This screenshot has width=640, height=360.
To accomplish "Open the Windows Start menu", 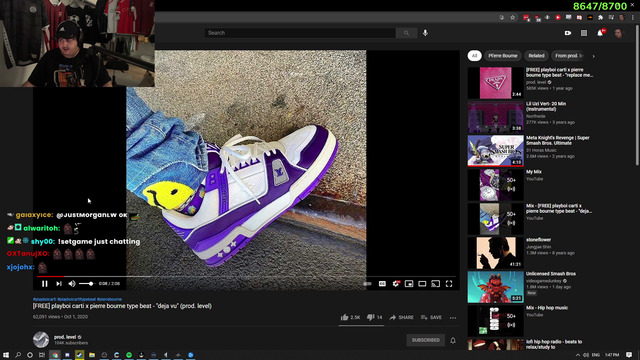I will click(6, 355).
